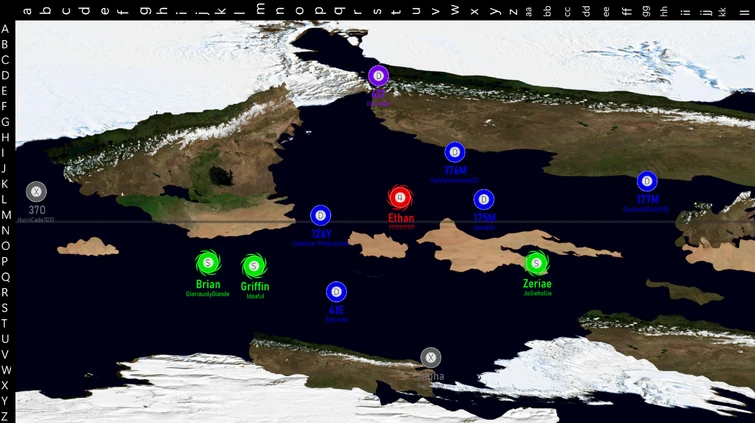Select the blue 175M depression marker

click(483, 199)
